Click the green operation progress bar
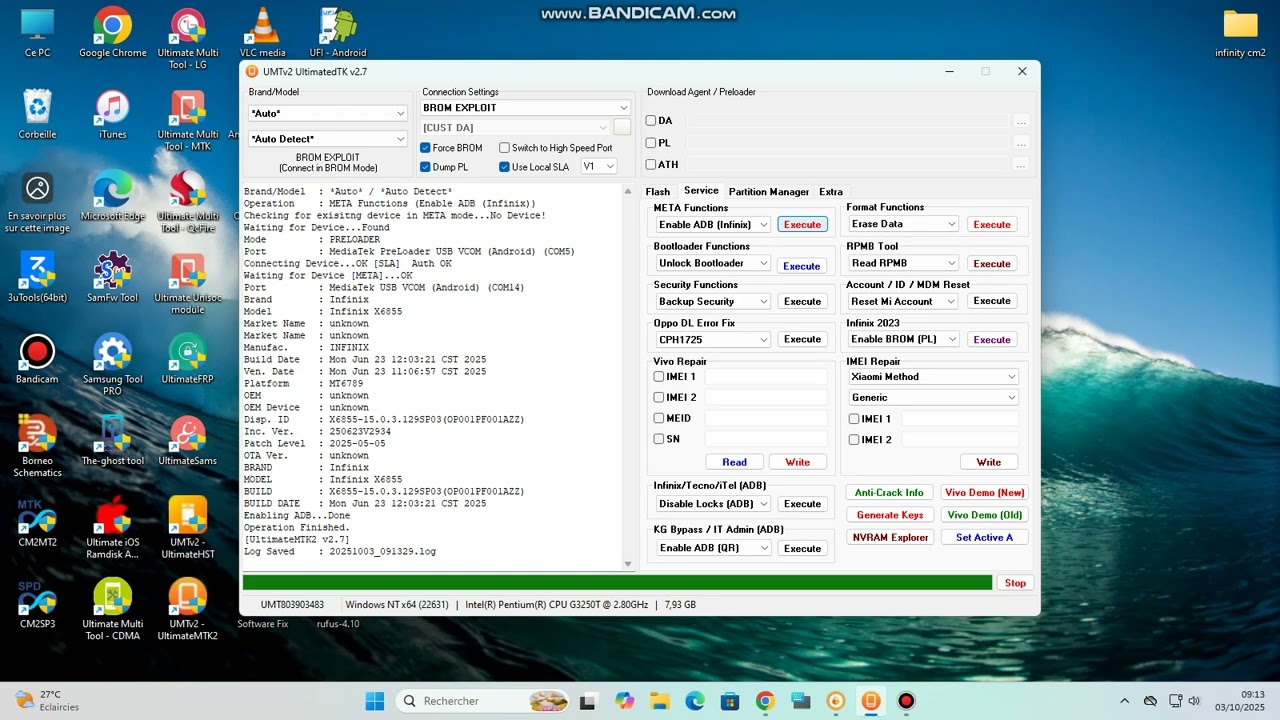 pos(617,583)
